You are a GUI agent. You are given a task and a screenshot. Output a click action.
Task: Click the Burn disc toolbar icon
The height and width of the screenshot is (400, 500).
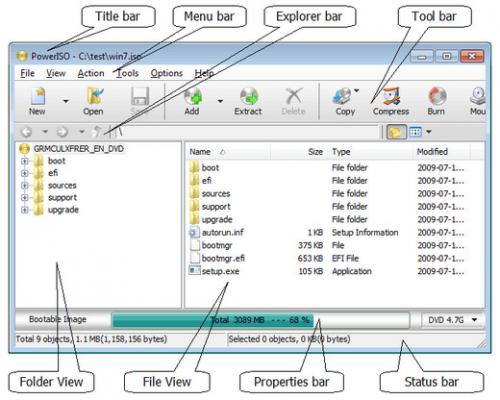click(x=436, y=101)
